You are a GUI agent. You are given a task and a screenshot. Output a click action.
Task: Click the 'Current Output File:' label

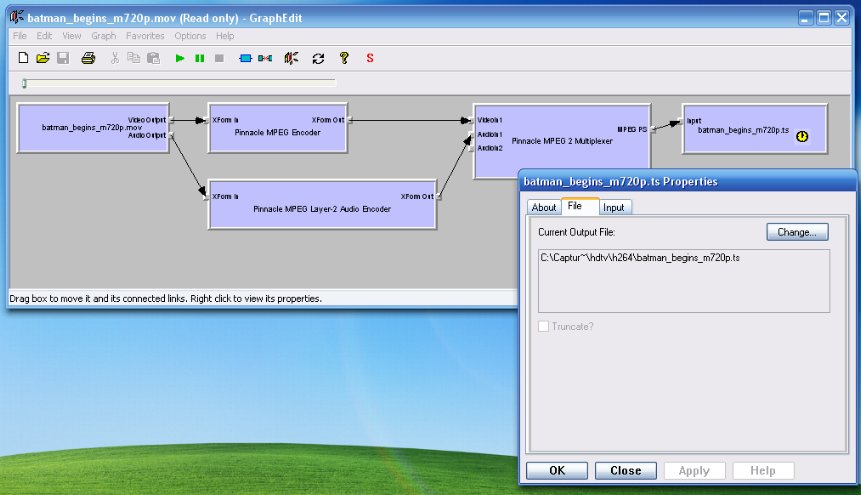point(577,232)
